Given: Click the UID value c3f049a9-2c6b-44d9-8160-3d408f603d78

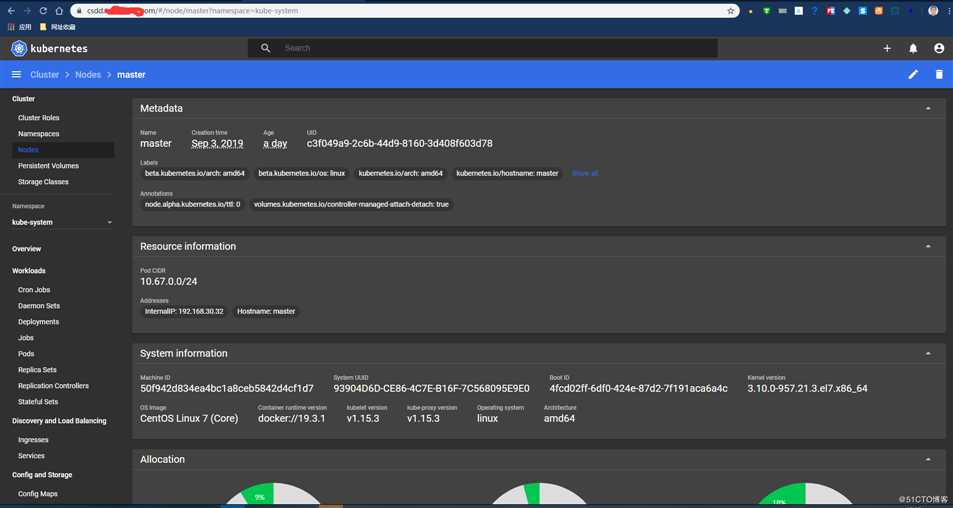Looking at the screenshot, I should point(399,144).
